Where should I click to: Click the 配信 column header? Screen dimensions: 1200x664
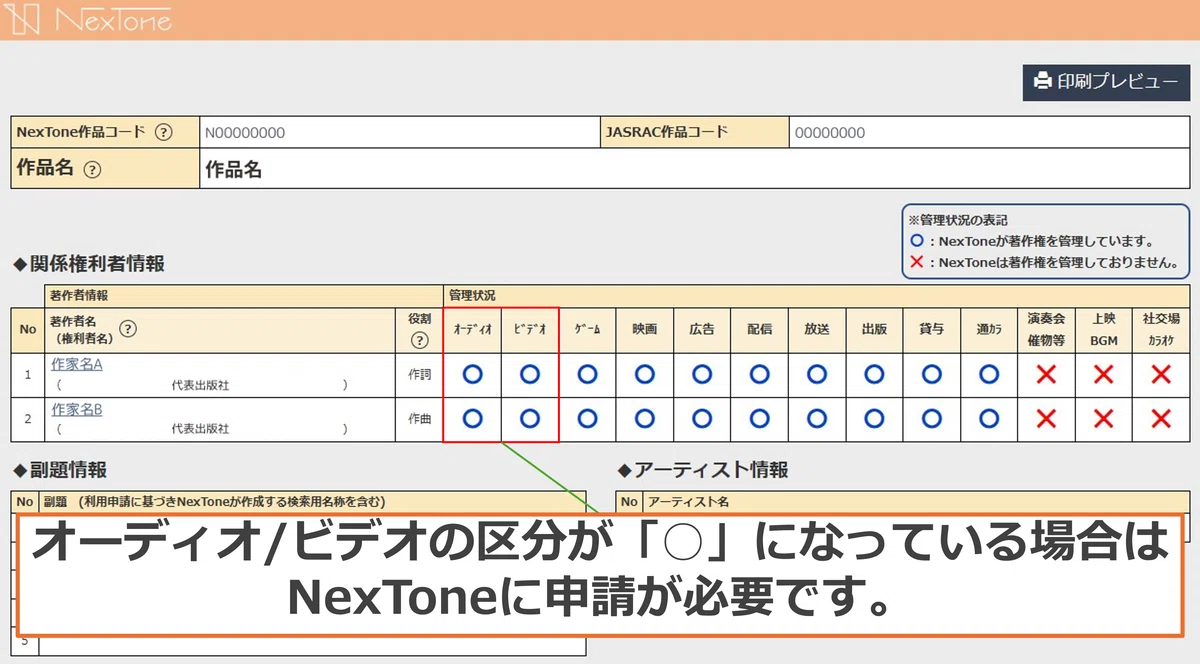click(x=760, y=329)
